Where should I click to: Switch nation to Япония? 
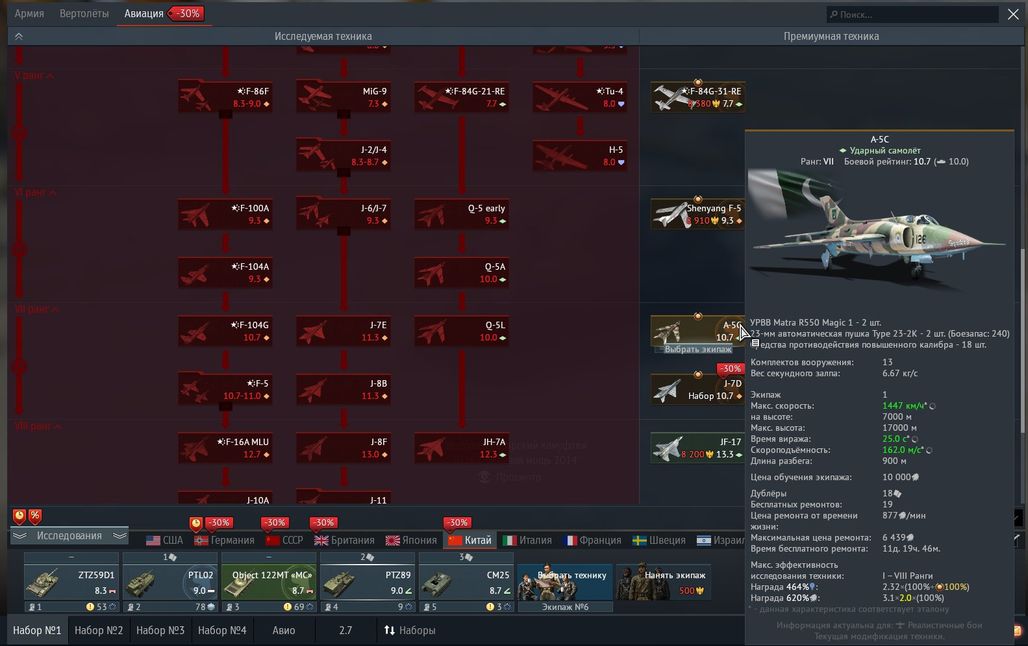click(x=411, y=540)
